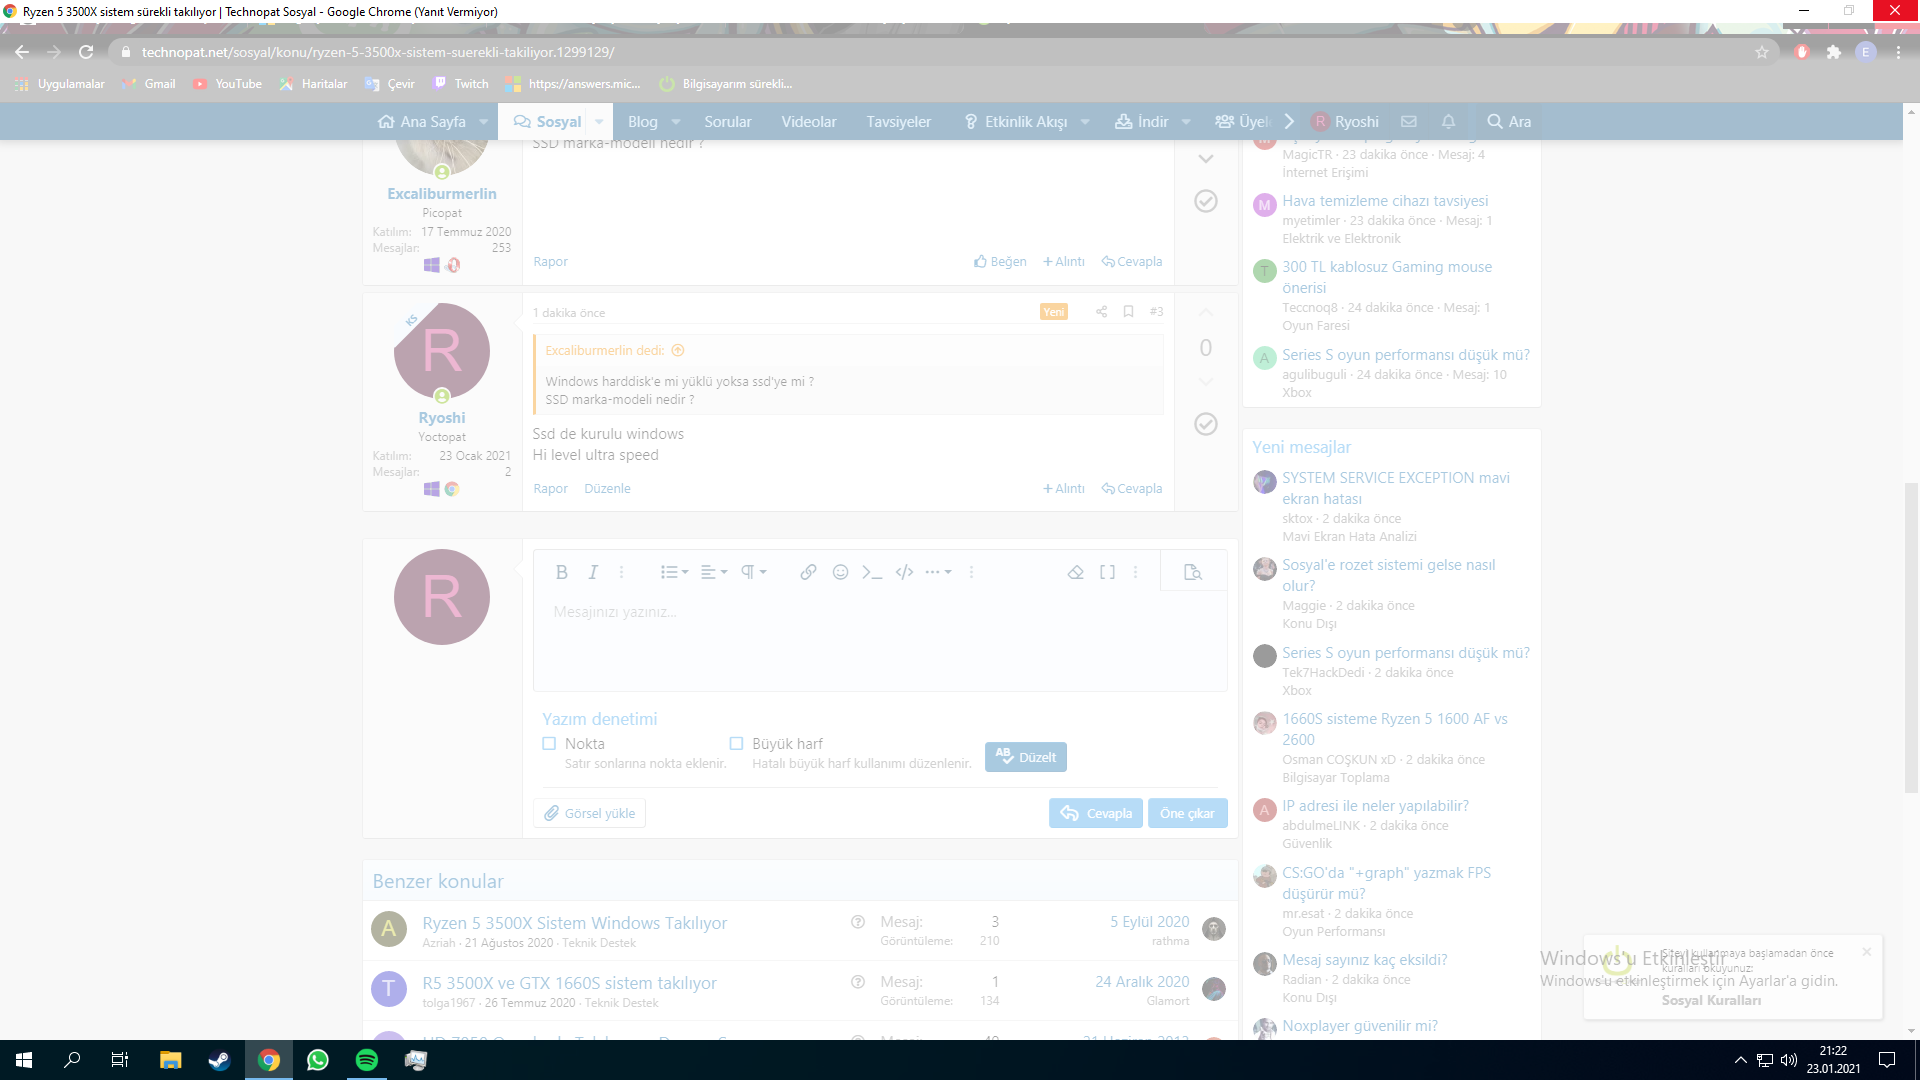1920x1080 pixels.
Task: Click the Cevapla submit button
Action: coord(1096,813)
